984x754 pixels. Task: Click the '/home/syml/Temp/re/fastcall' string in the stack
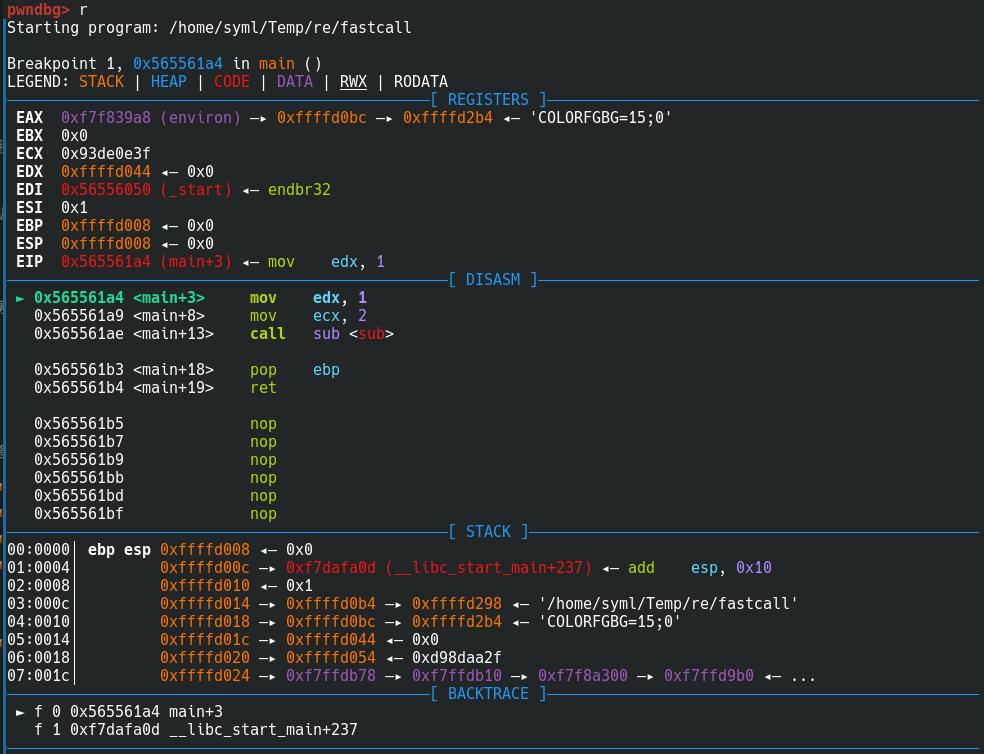click(x=668, y=604)
